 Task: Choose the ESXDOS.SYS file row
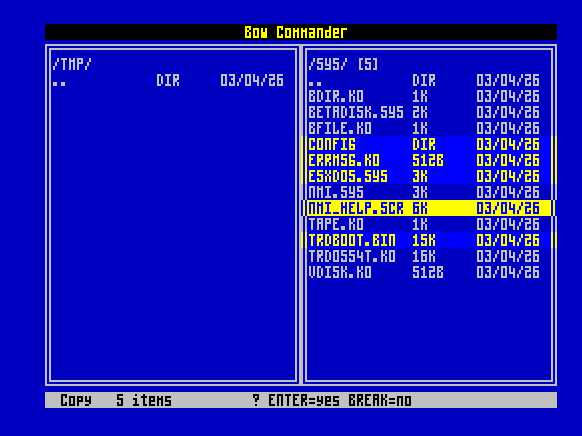(x=429, y=176)
